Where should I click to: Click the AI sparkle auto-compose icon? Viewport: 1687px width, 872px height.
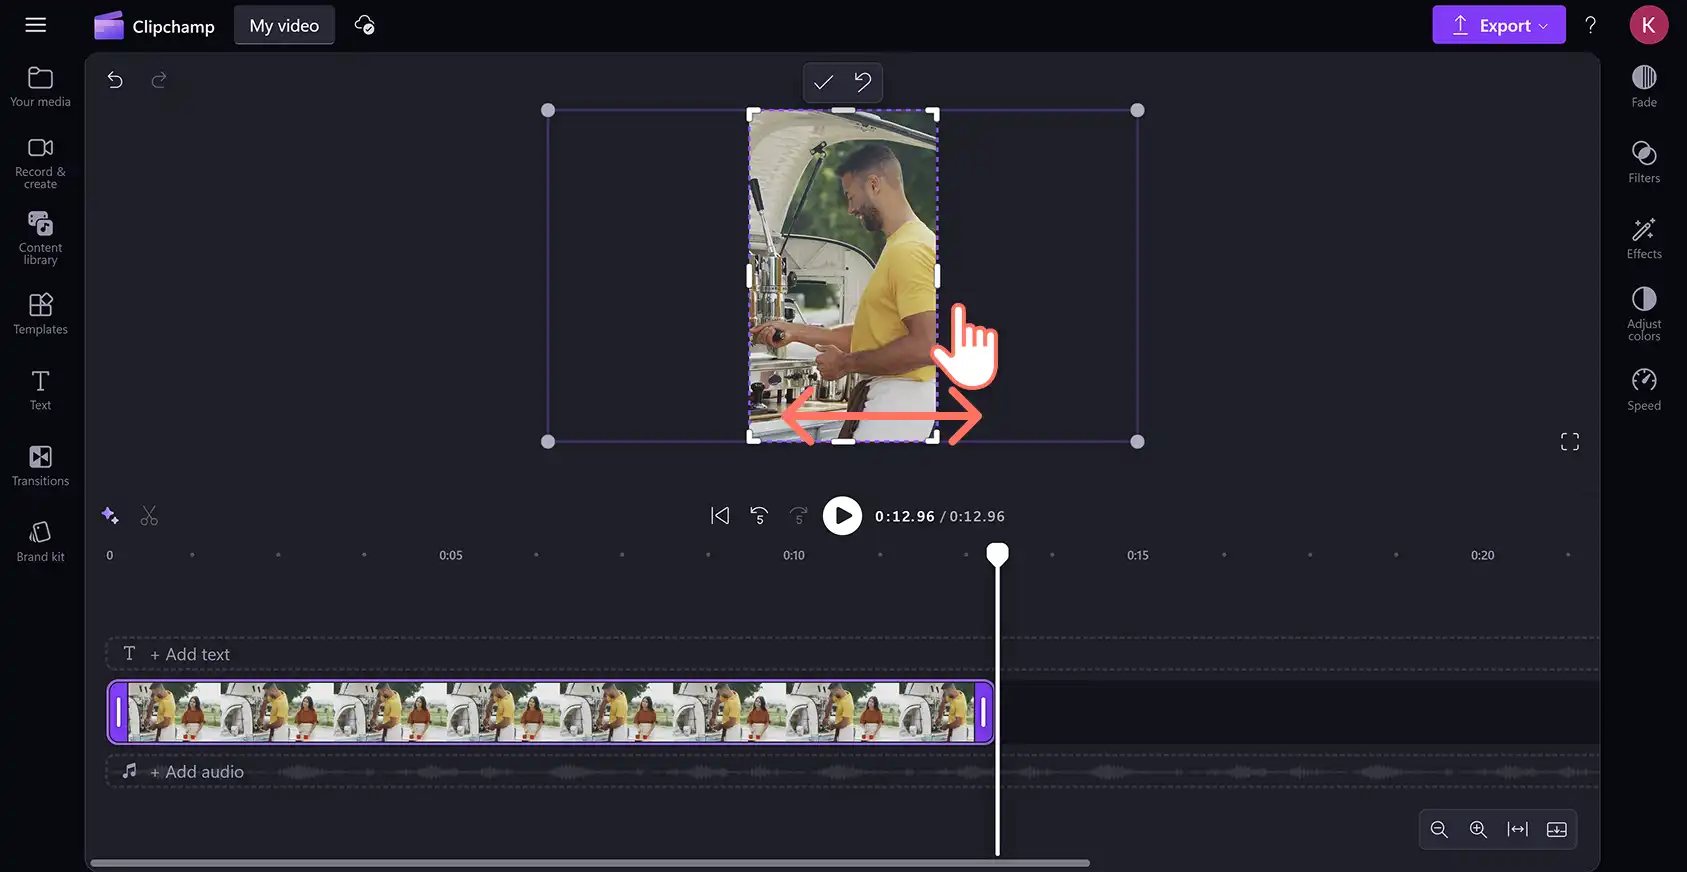[110, 516]
